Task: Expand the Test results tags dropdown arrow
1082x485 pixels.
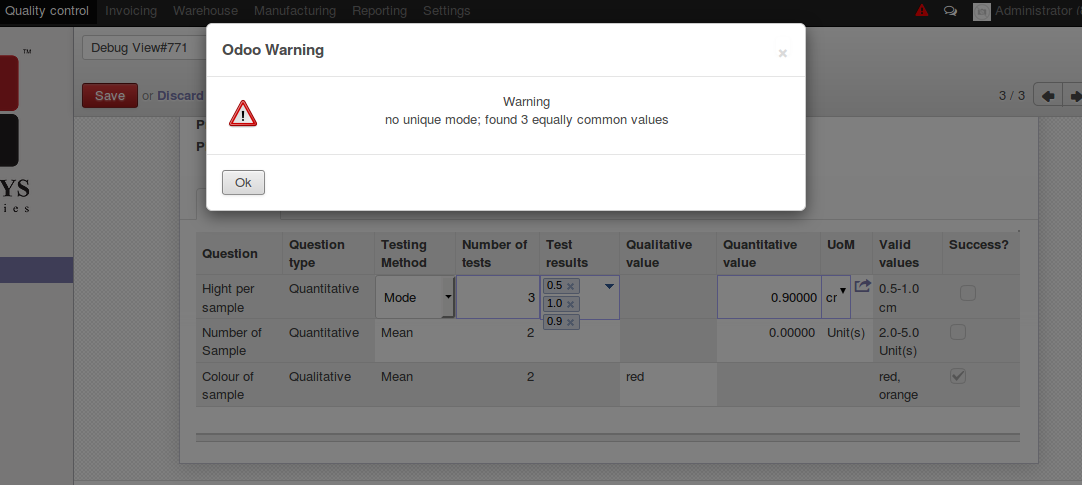Action: pos(609,286)
